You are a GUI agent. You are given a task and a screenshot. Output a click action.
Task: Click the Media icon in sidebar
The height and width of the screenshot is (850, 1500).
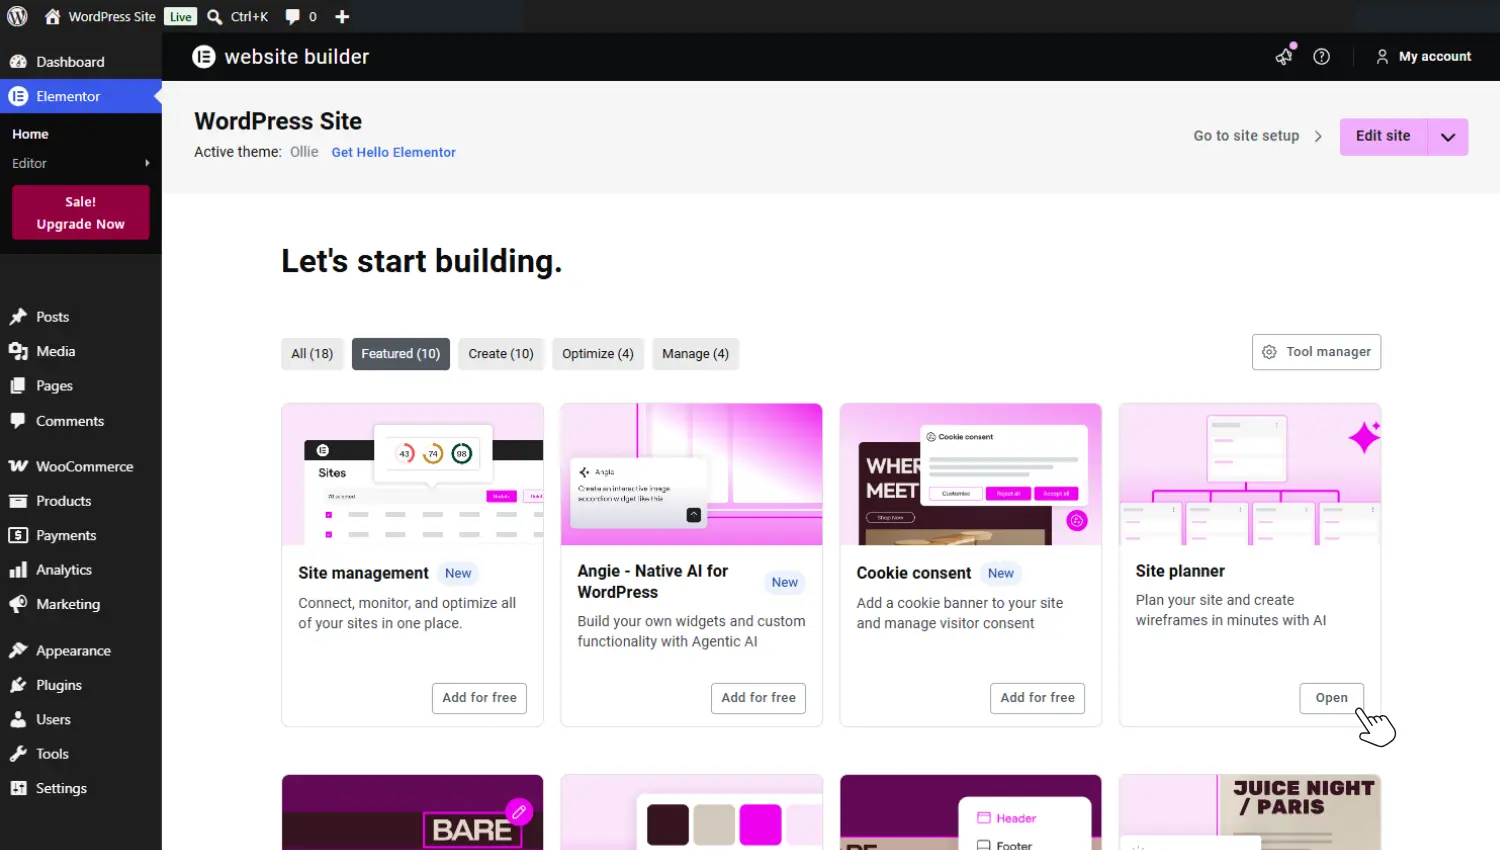[x=18, y=351]
